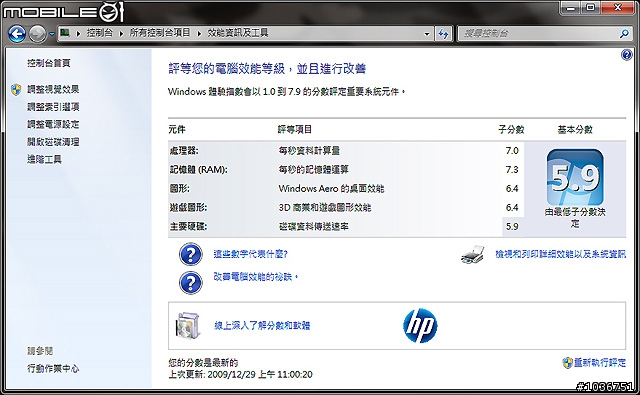This screenshot has width=640, height=395.
Task: Click the 5.9 base score badge
Action: pos(575,177)
